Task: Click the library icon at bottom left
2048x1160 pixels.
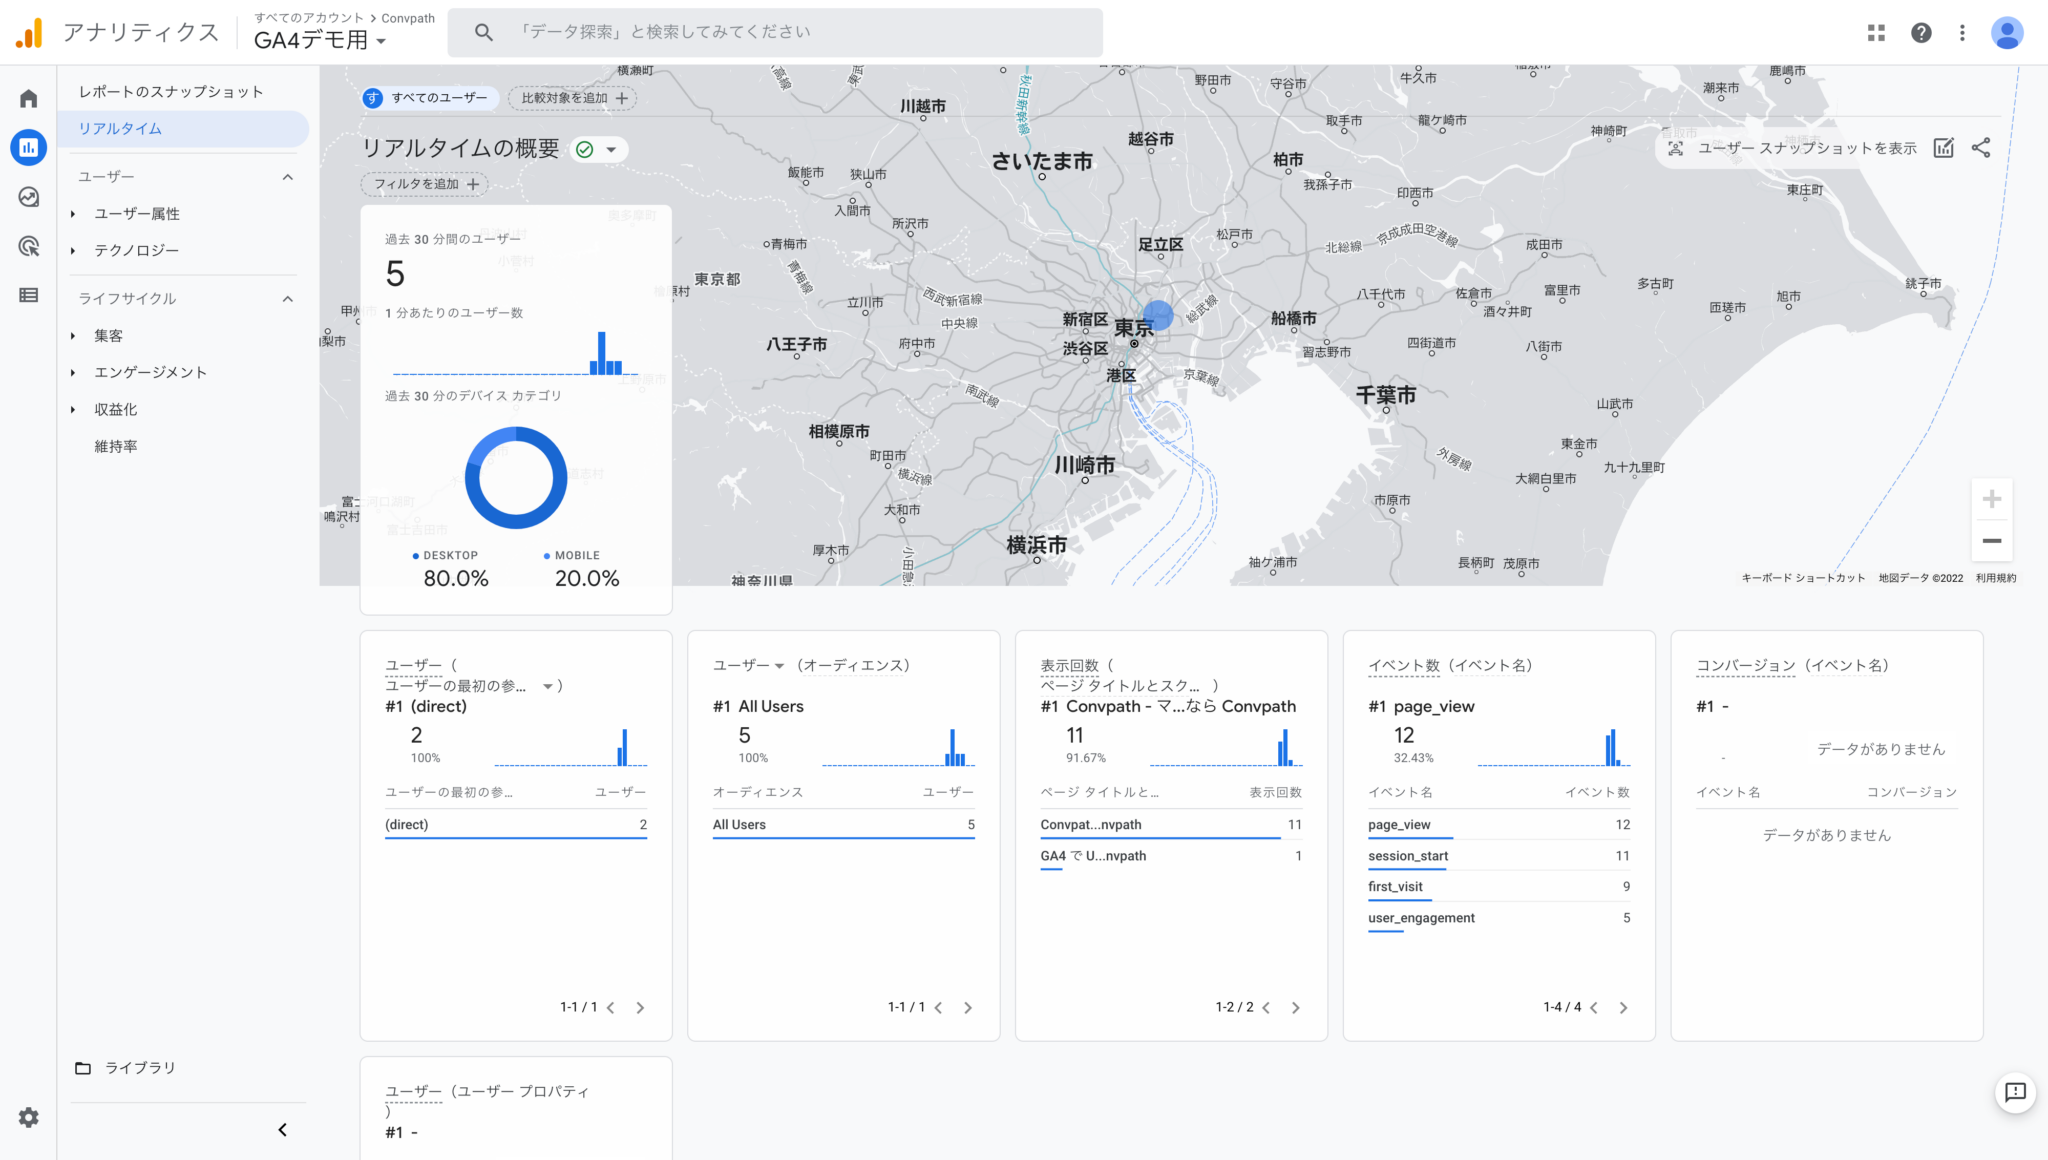Action: click(82, 1067)
